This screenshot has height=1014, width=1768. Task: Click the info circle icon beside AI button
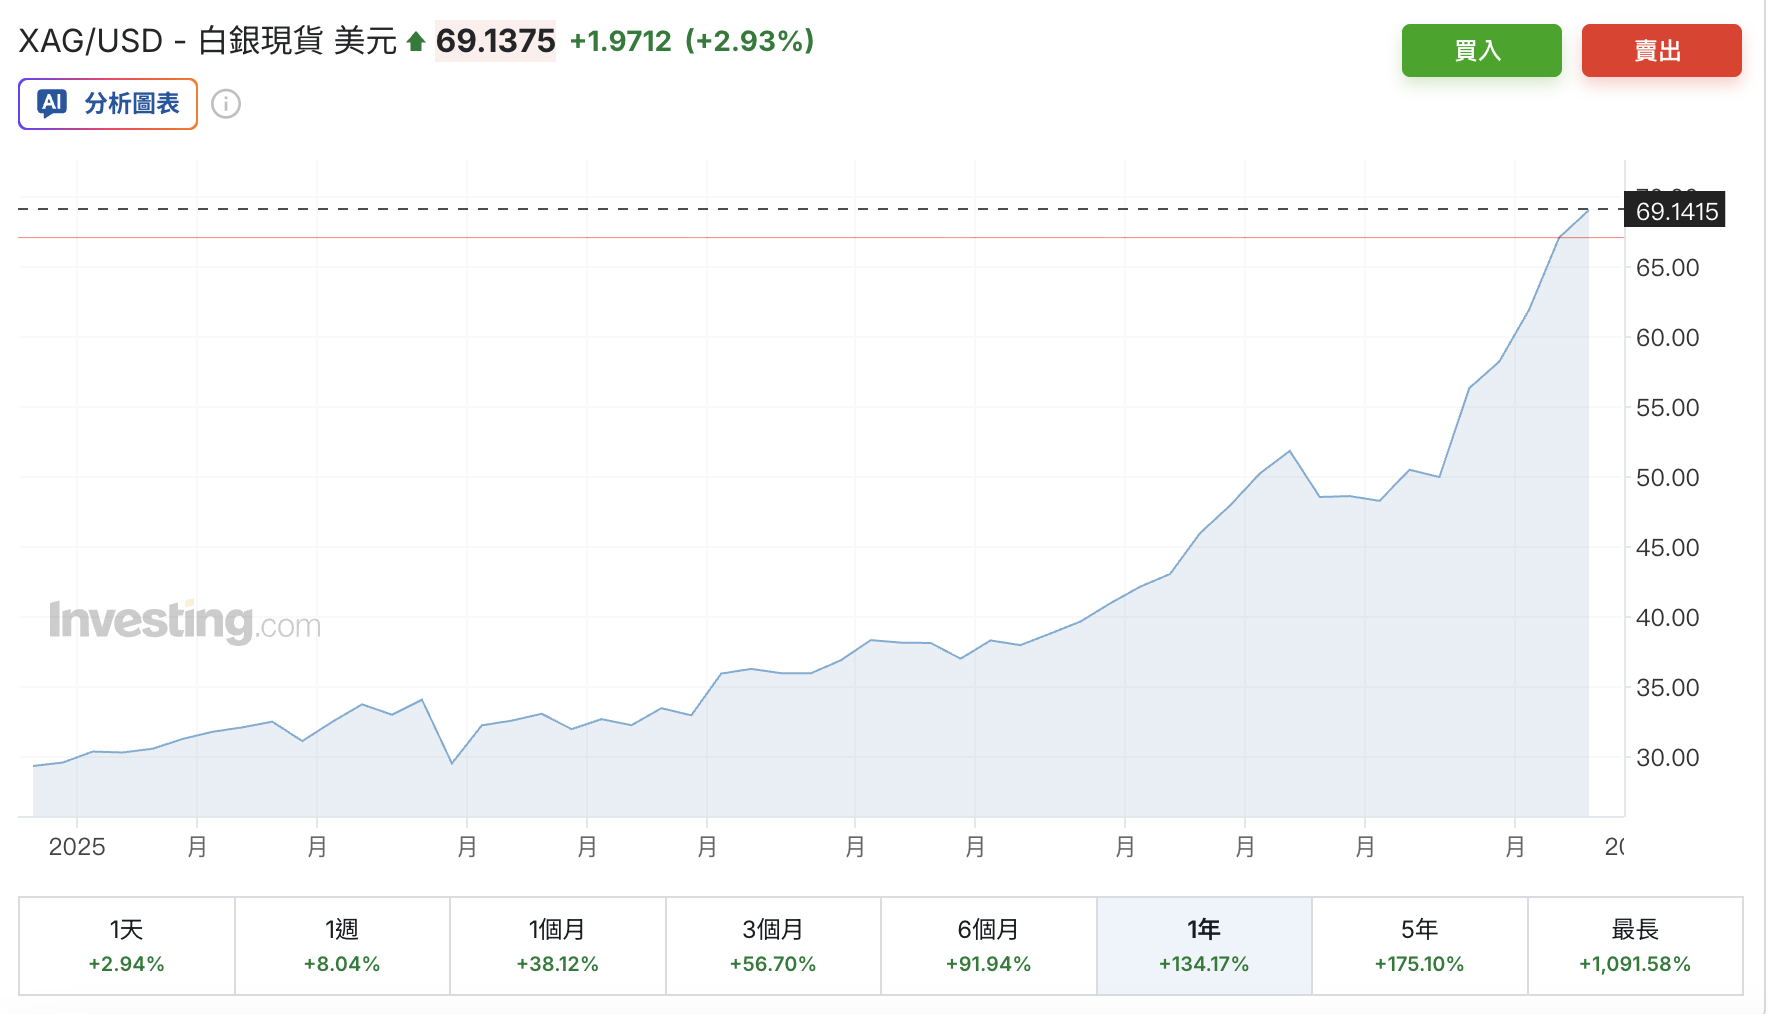tap(226, 104)
